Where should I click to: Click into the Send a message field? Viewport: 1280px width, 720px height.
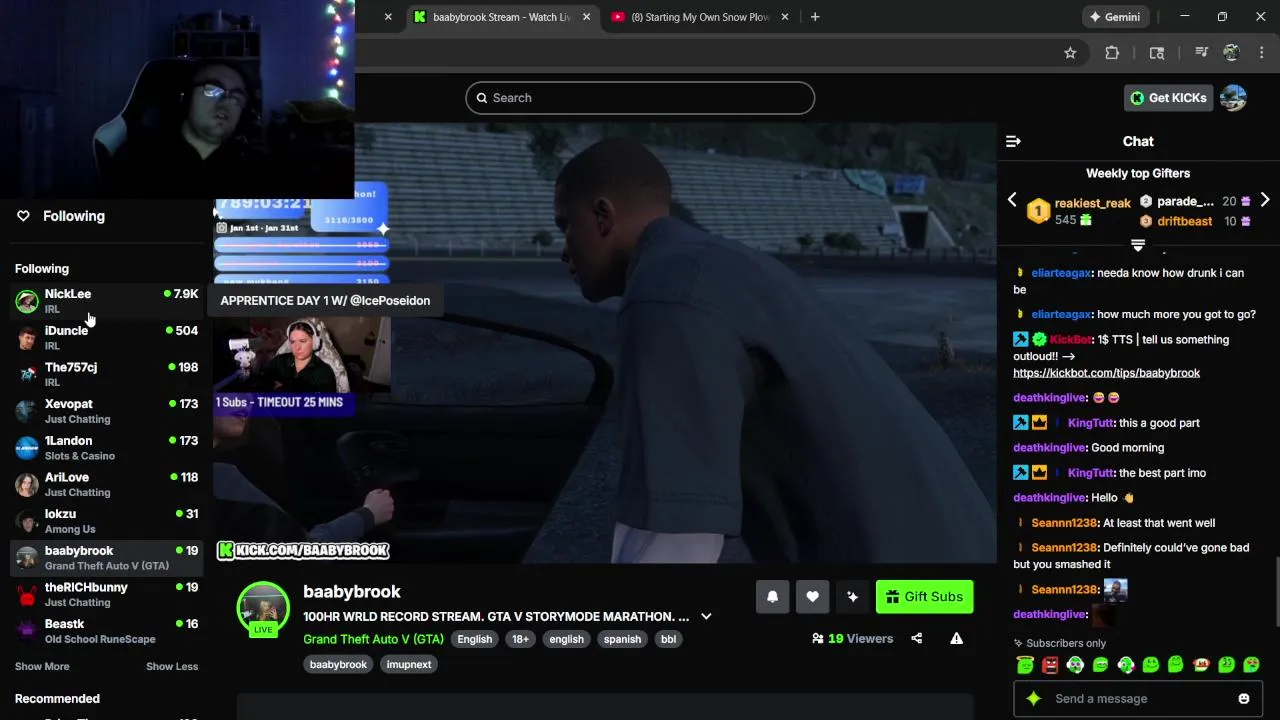[x=1139, y=699]
